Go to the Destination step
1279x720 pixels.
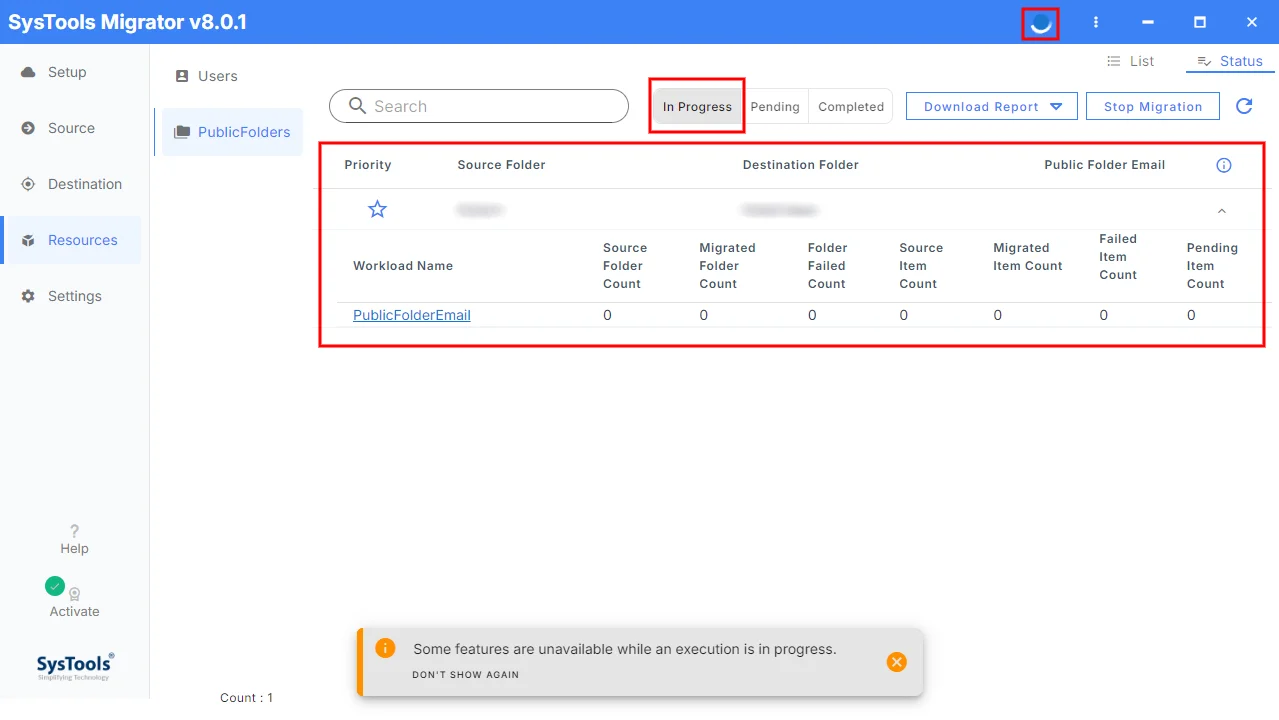(x=71, y=184)
